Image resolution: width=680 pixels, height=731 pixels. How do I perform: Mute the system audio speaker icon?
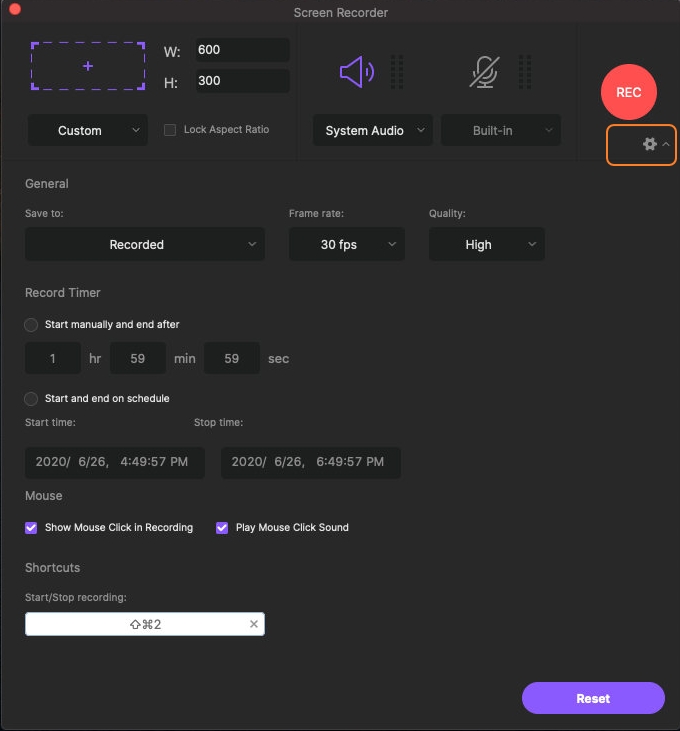click(x=356, y=72)
